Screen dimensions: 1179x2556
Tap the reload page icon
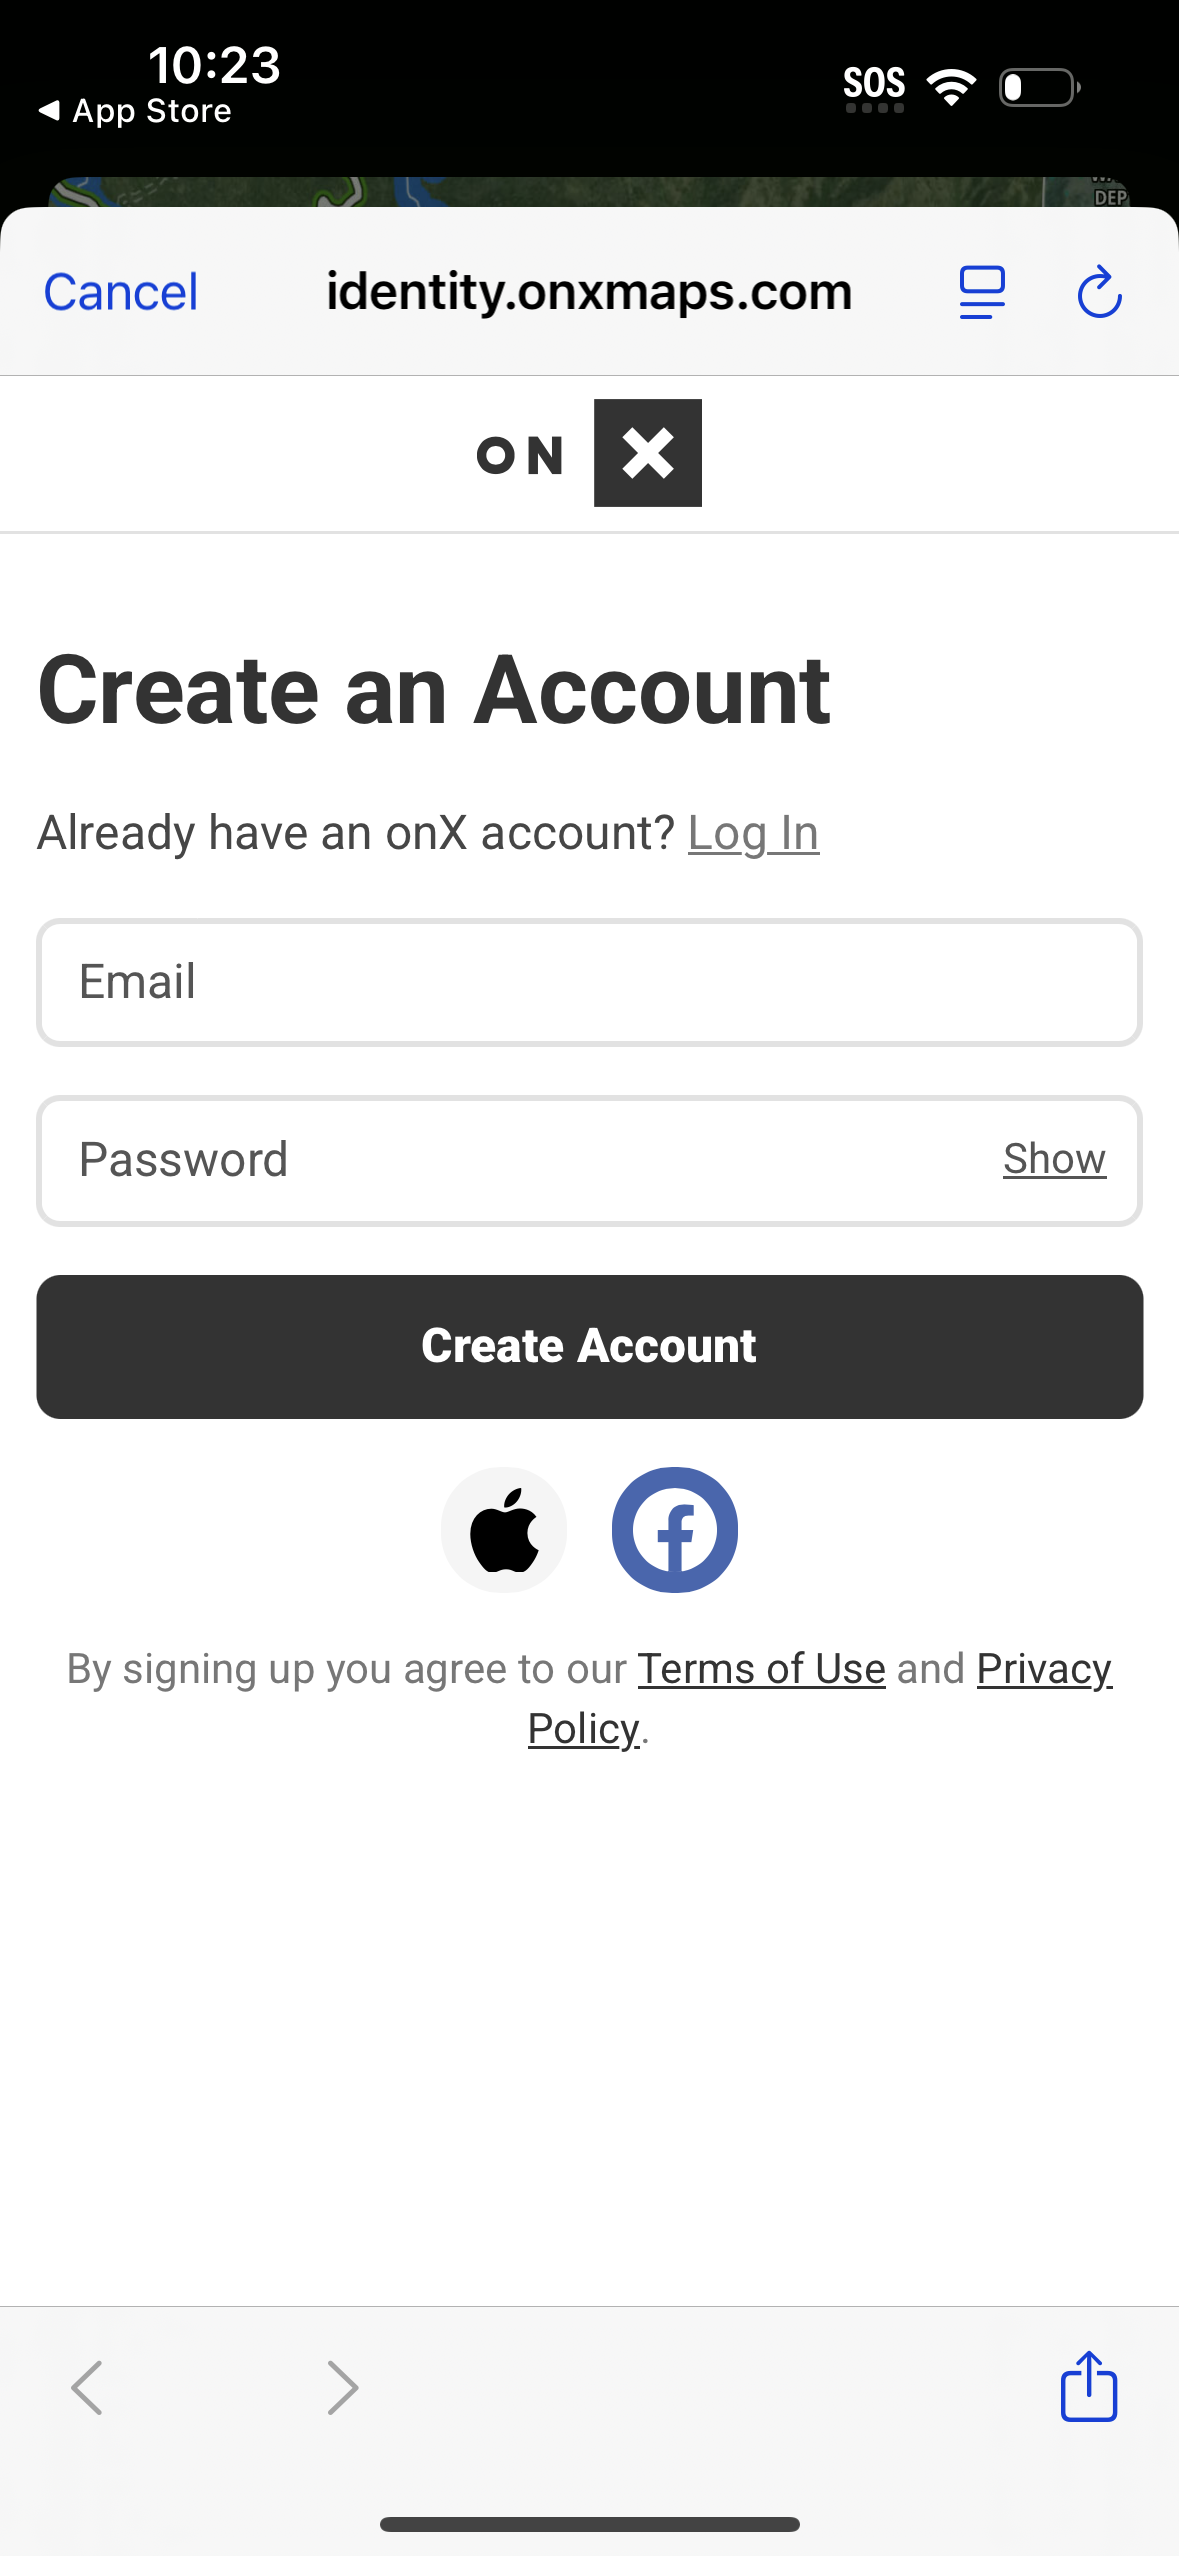pos(1099,292)
